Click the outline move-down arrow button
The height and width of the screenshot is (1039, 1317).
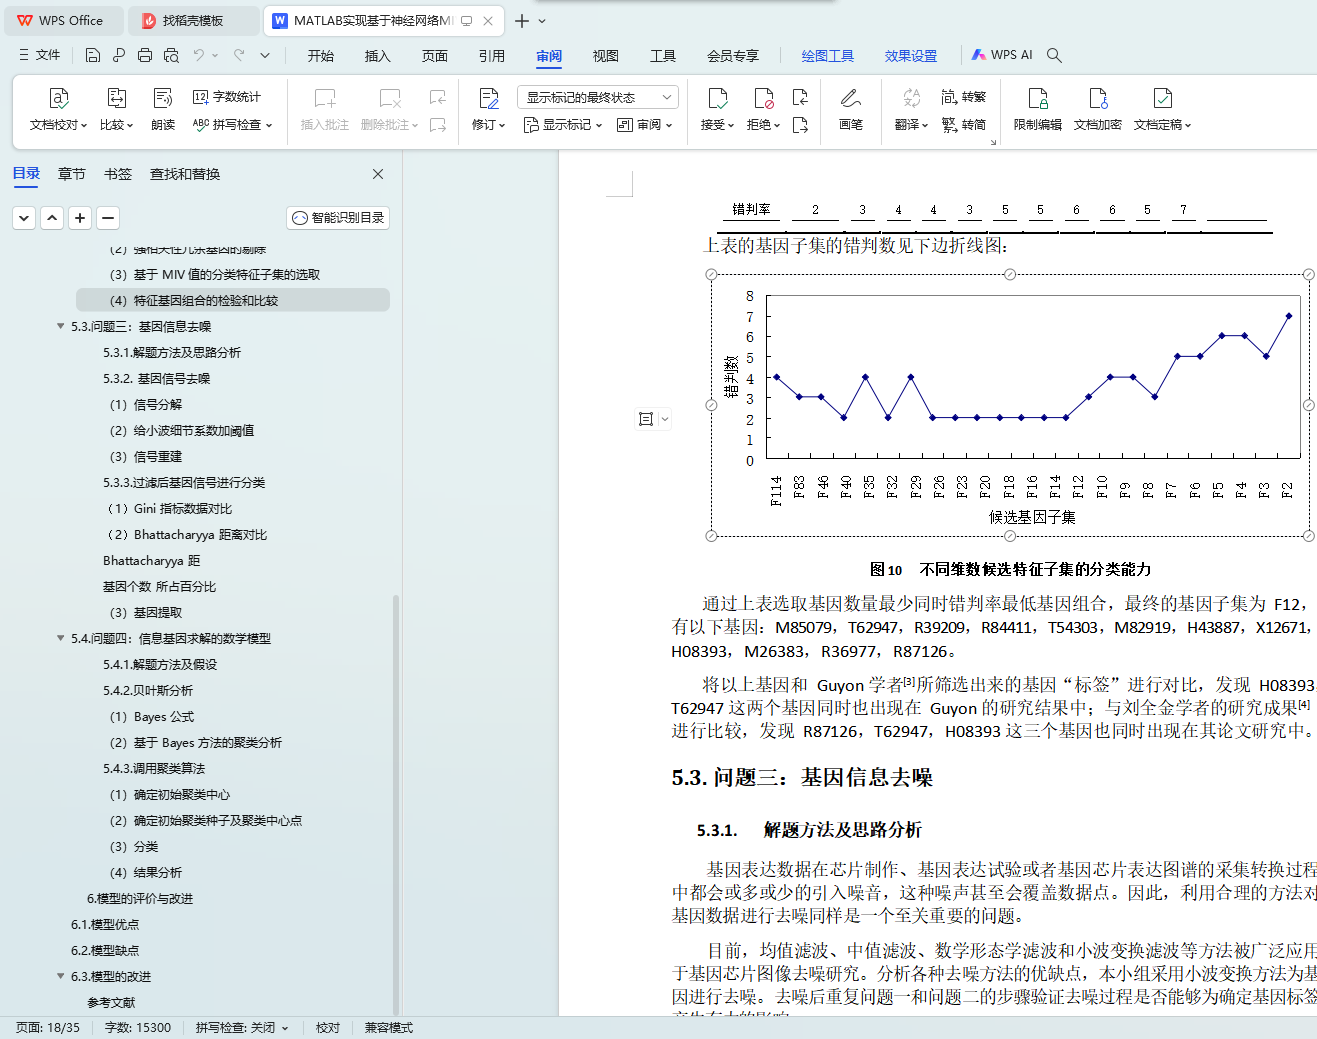(x=24, y=218)
